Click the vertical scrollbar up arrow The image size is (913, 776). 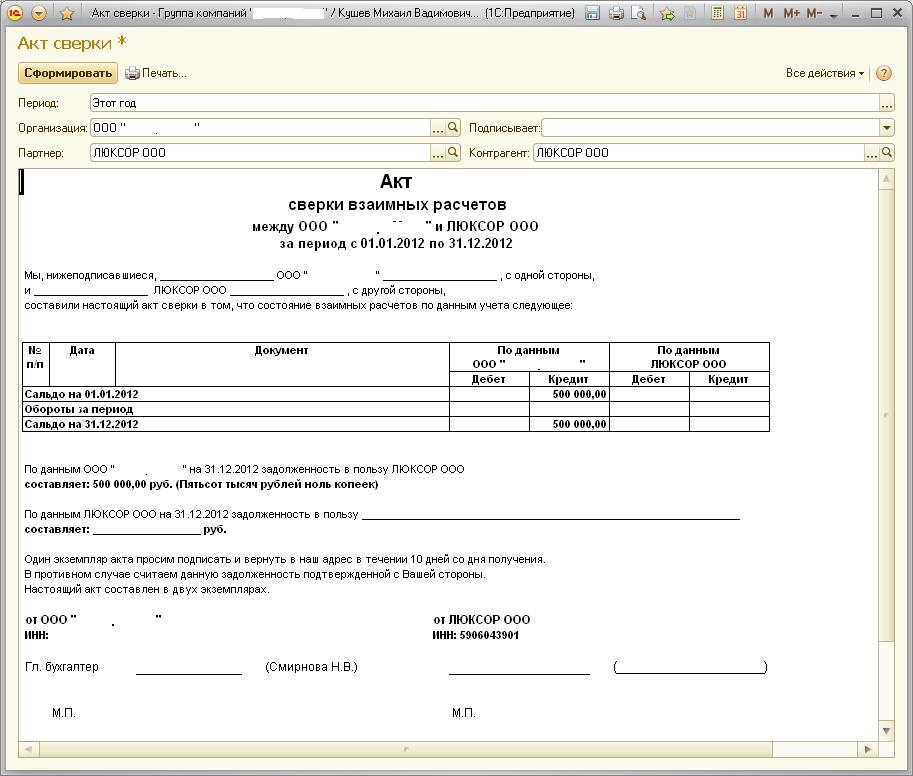886,179
